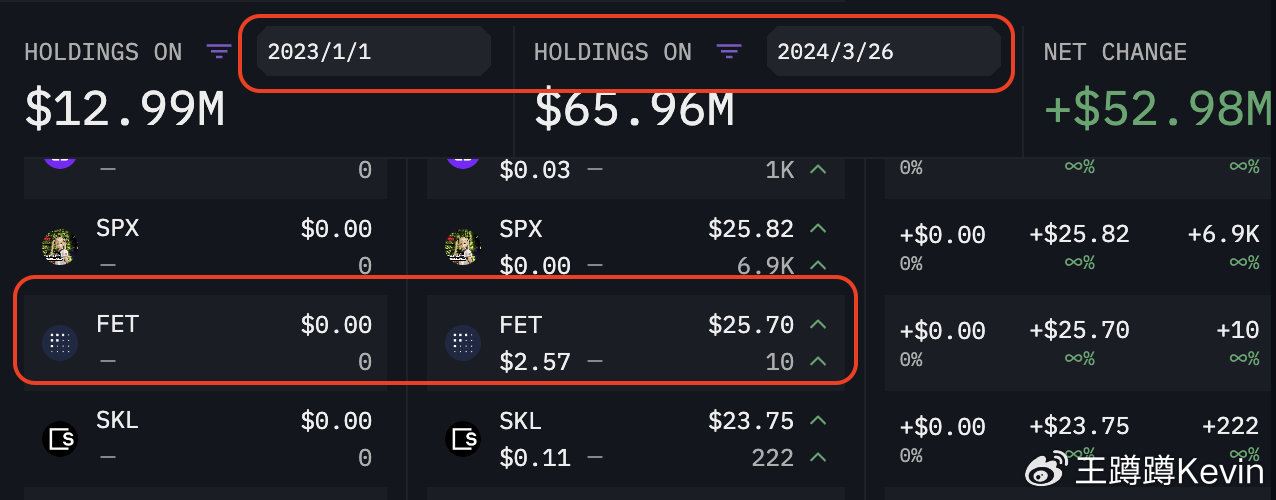Click the green up arrow next to $25.70
Image resolution: width=1276 pixels, height=500 pixels.
(x=818, y=325)
